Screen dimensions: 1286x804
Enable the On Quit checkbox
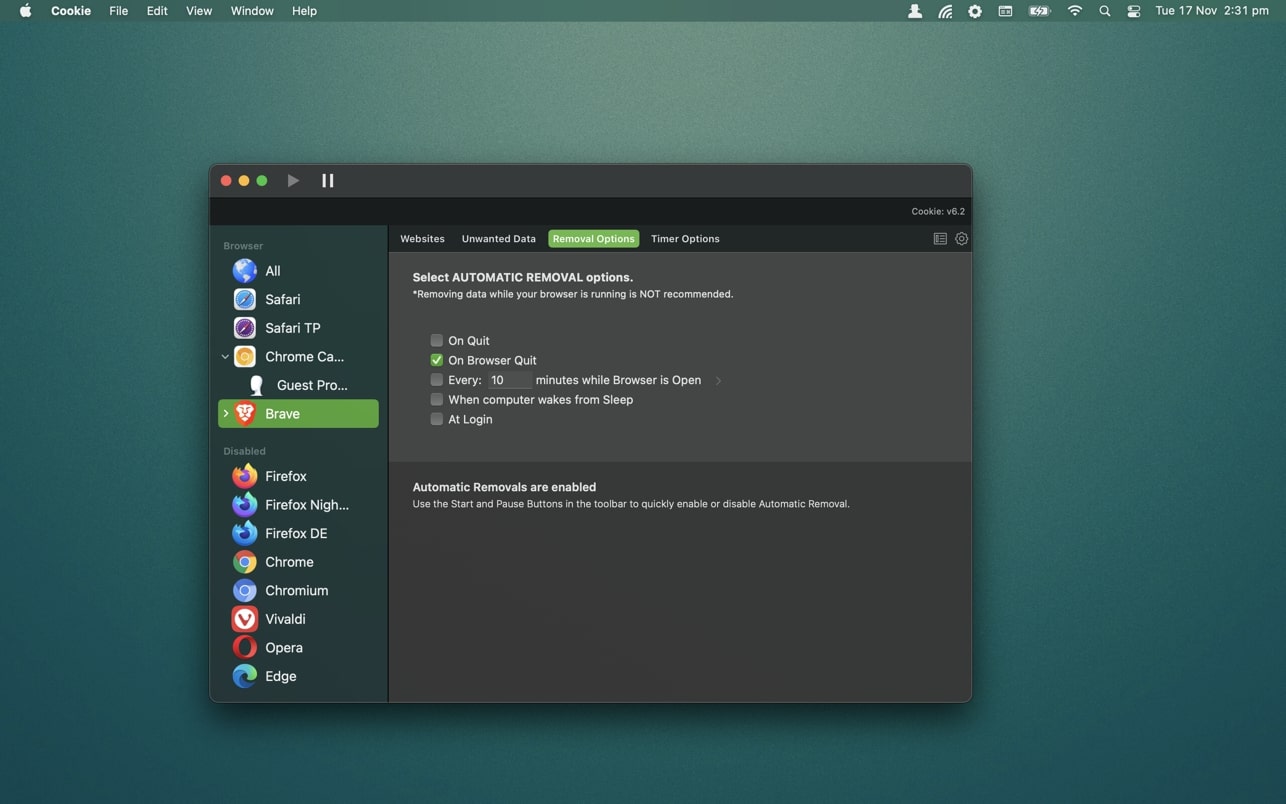tap(437, 341)
